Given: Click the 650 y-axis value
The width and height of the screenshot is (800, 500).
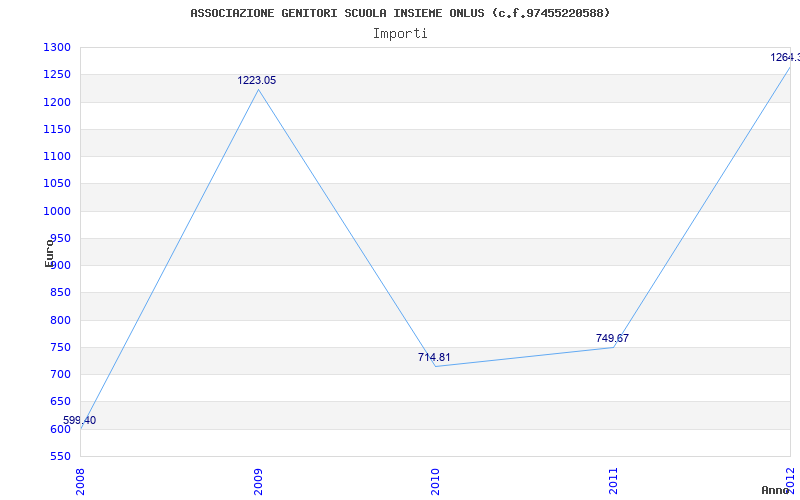Looking at the screenshot, I should [60, 401].
